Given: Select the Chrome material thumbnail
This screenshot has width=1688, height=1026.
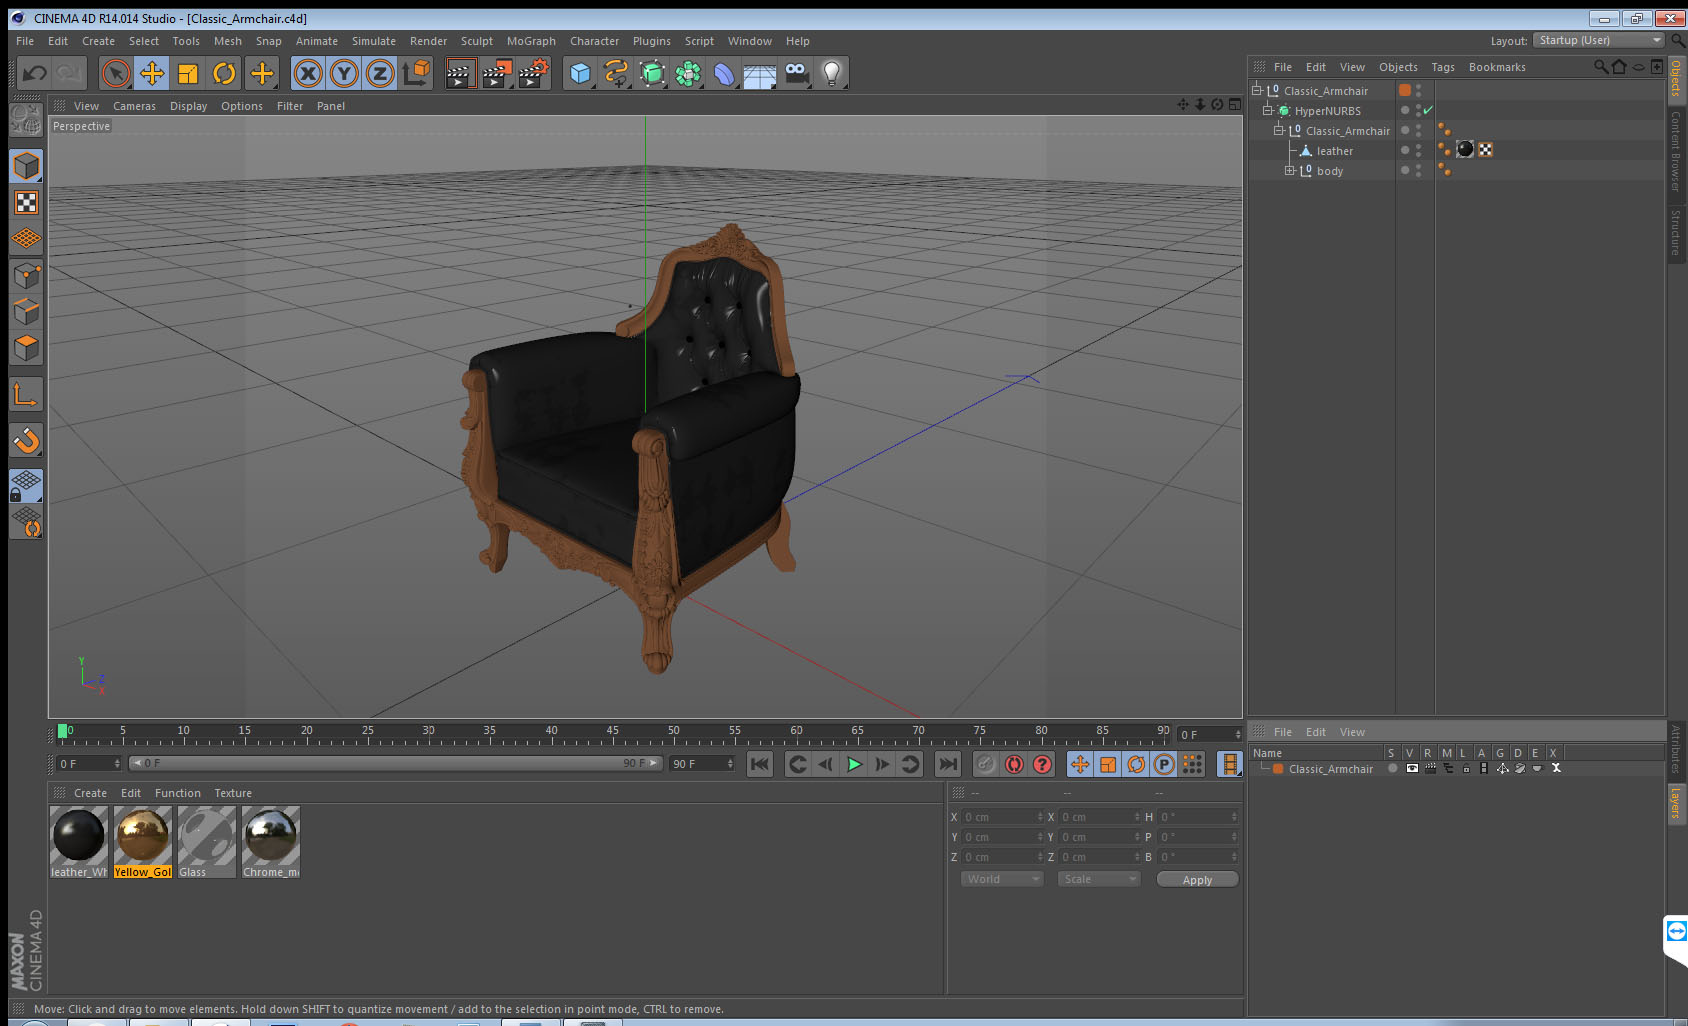Looking at the screenshot, I should pos(271,843).
